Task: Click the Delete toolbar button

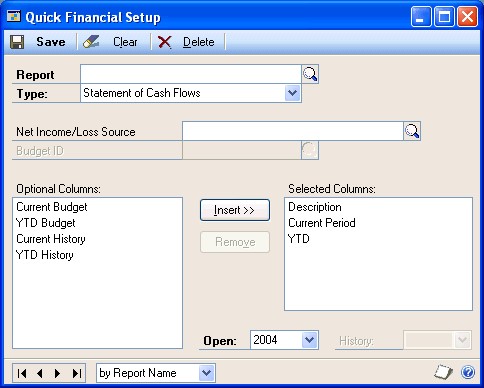Action: click(x=186, y=42)
